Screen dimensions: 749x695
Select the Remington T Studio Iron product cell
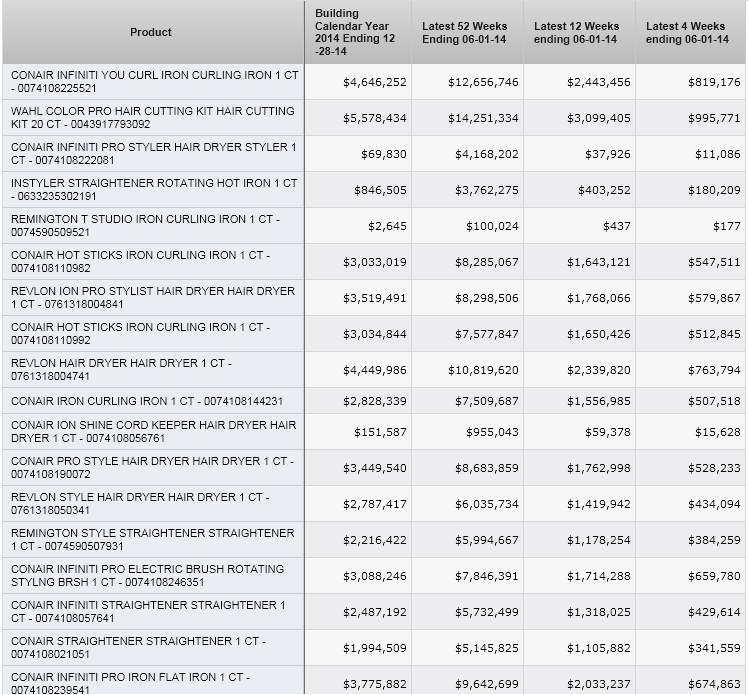tap(145, 226)
